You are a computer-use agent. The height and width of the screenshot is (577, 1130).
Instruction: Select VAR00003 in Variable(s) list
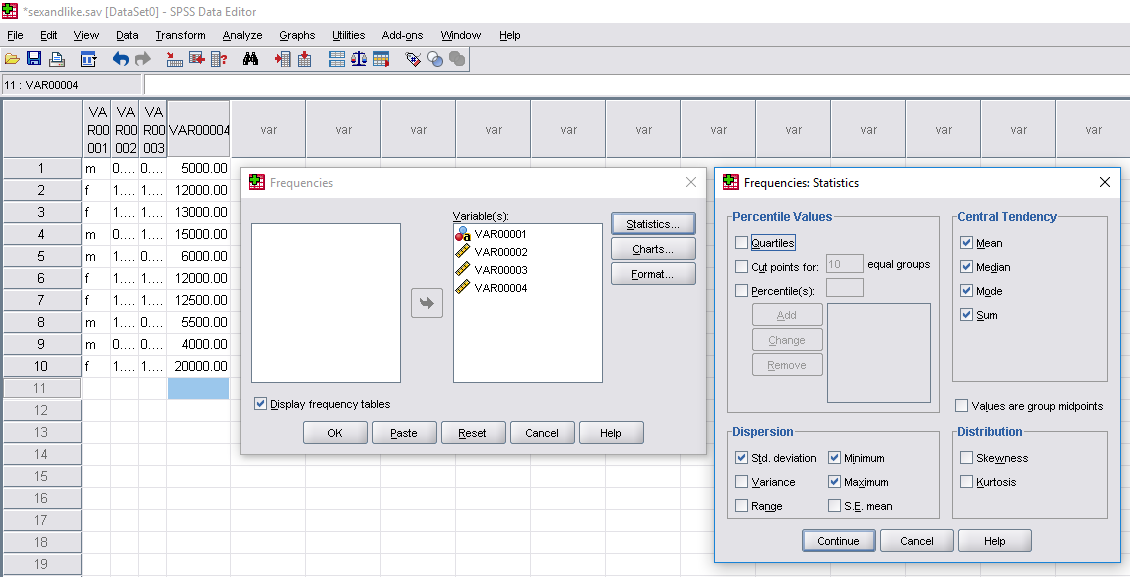500,270
